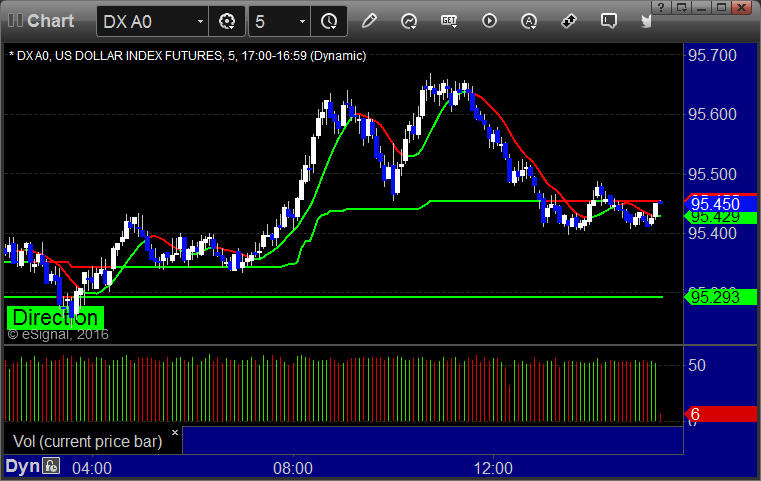Click the Dyn time mode label
The height and width of the screenshot is (481, 761).
point(22,466)
